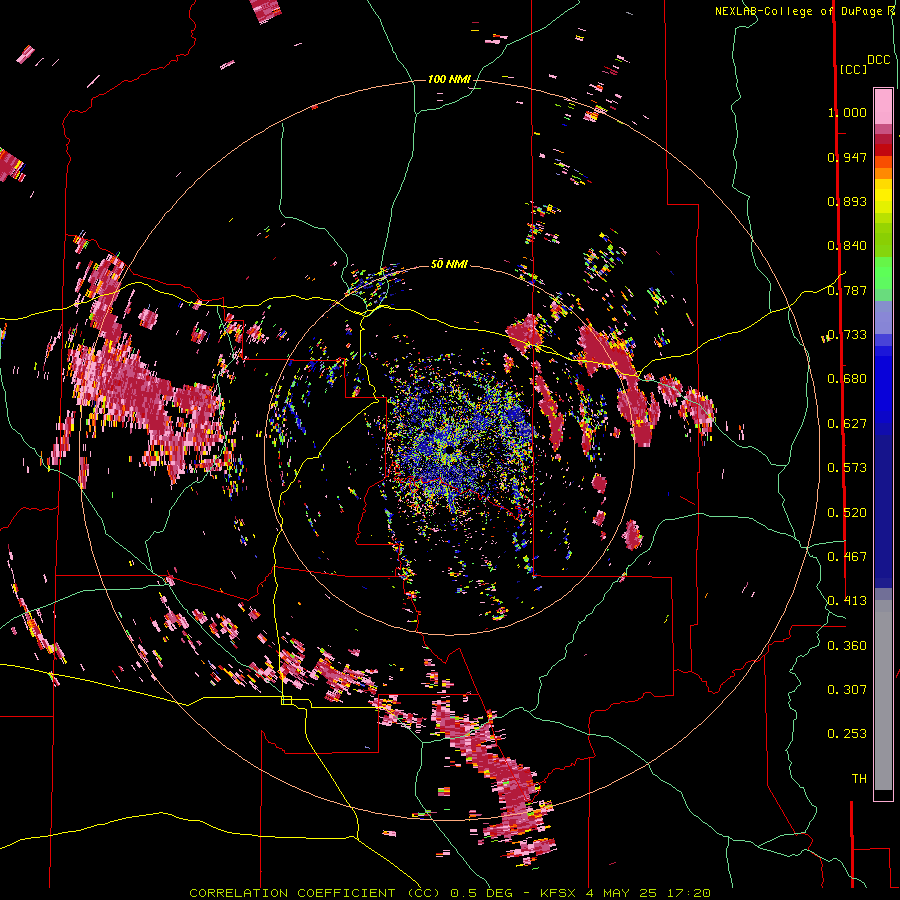Click the 4 MAY 25 17:20 timestamp
This screenshot has width=900, height=900.
pyautogui.click(x=649, y=893)
